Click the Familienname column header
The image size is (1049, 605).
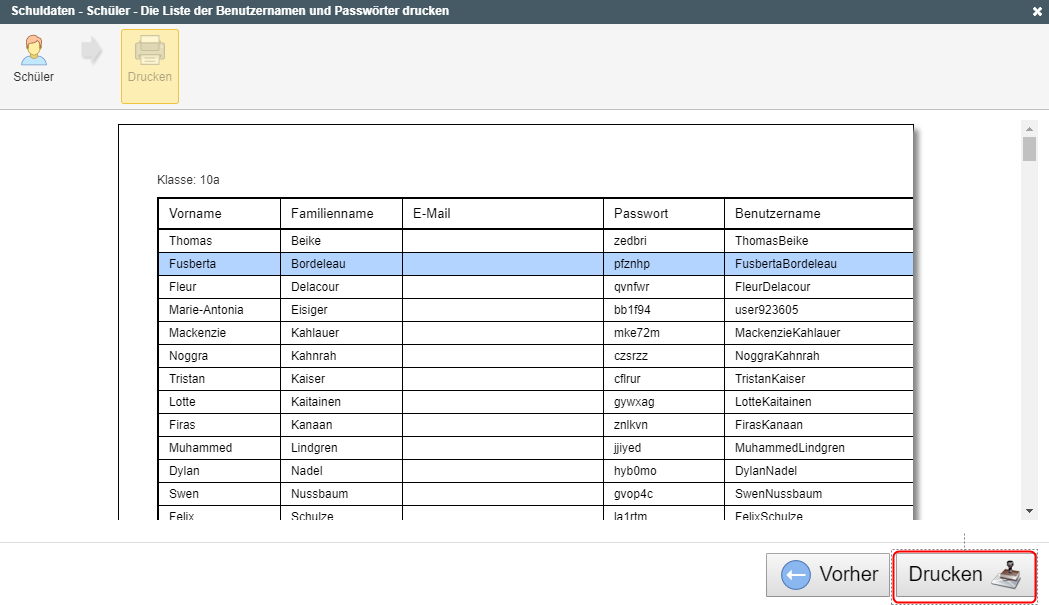(341, 213)
